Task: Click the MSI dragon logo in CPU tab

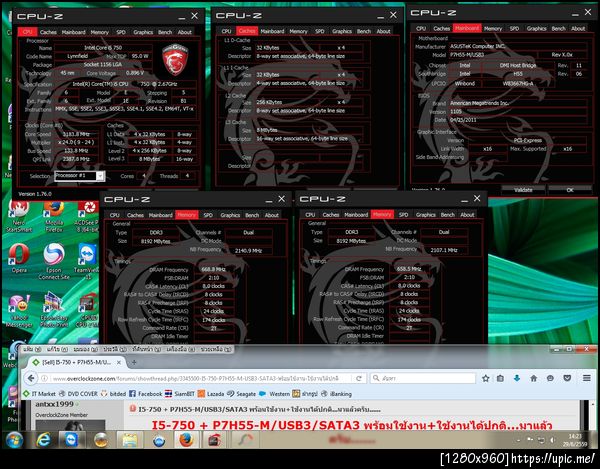Action: [x=175, y=59]
